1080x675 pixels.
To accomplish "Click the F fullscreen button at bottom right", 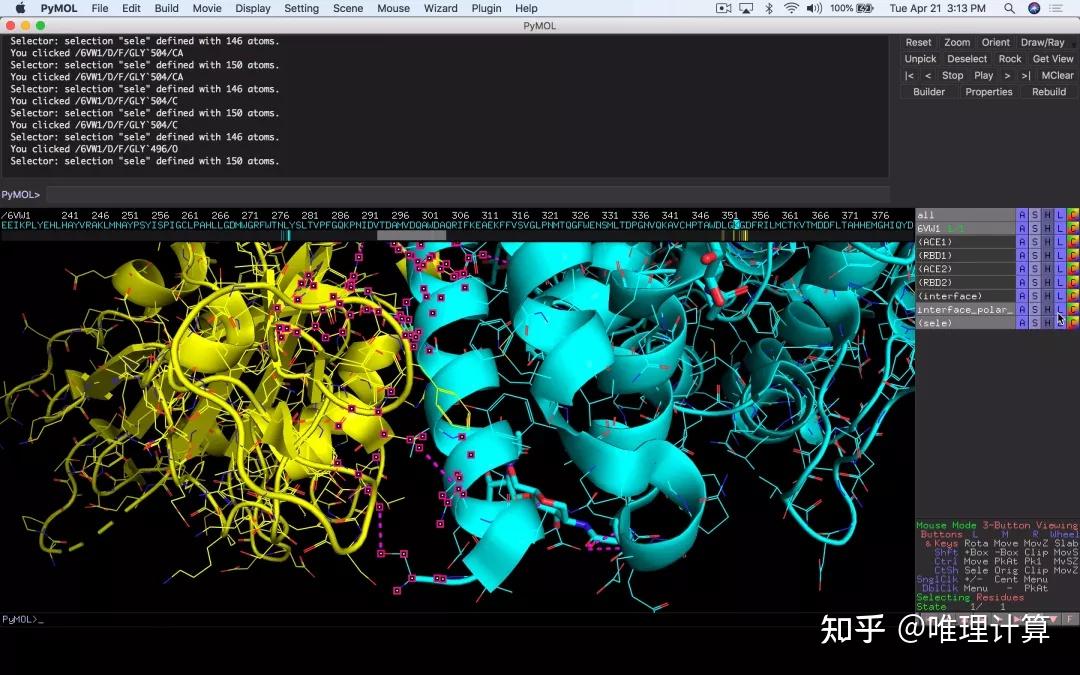I will click(x=1069, y=619).
